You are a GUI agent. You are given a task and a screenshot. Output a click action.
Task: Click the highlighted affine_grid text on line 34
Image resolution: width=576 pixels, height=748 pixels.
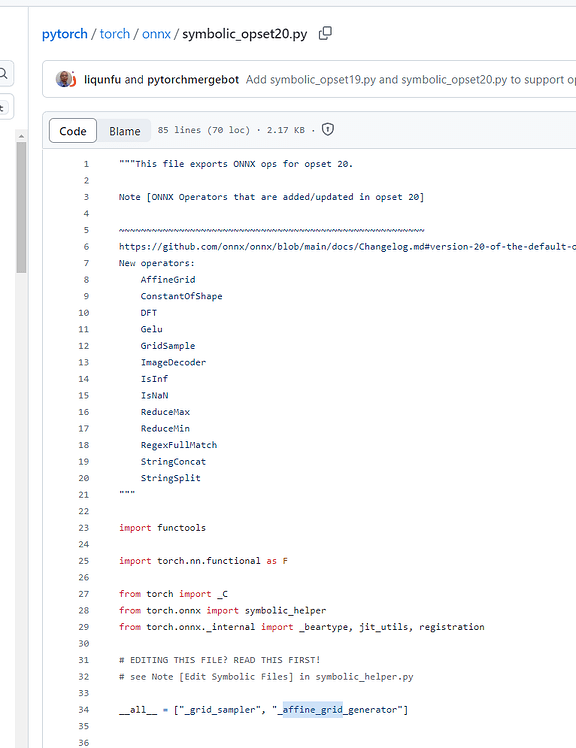tap(313, 710)
